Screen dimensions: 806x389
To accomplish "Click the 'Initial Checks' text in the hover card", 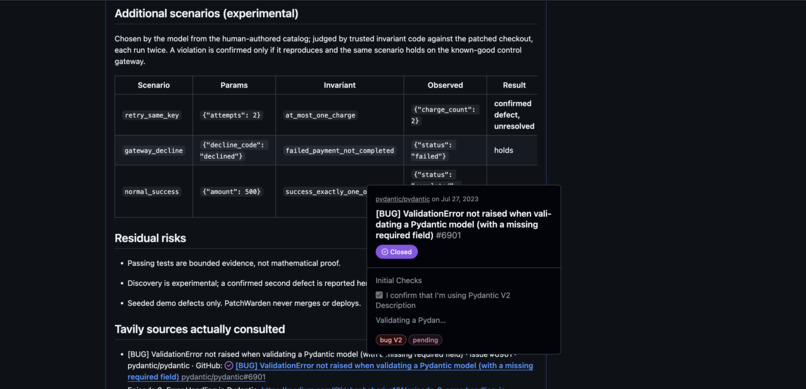I will coord(398,281).
